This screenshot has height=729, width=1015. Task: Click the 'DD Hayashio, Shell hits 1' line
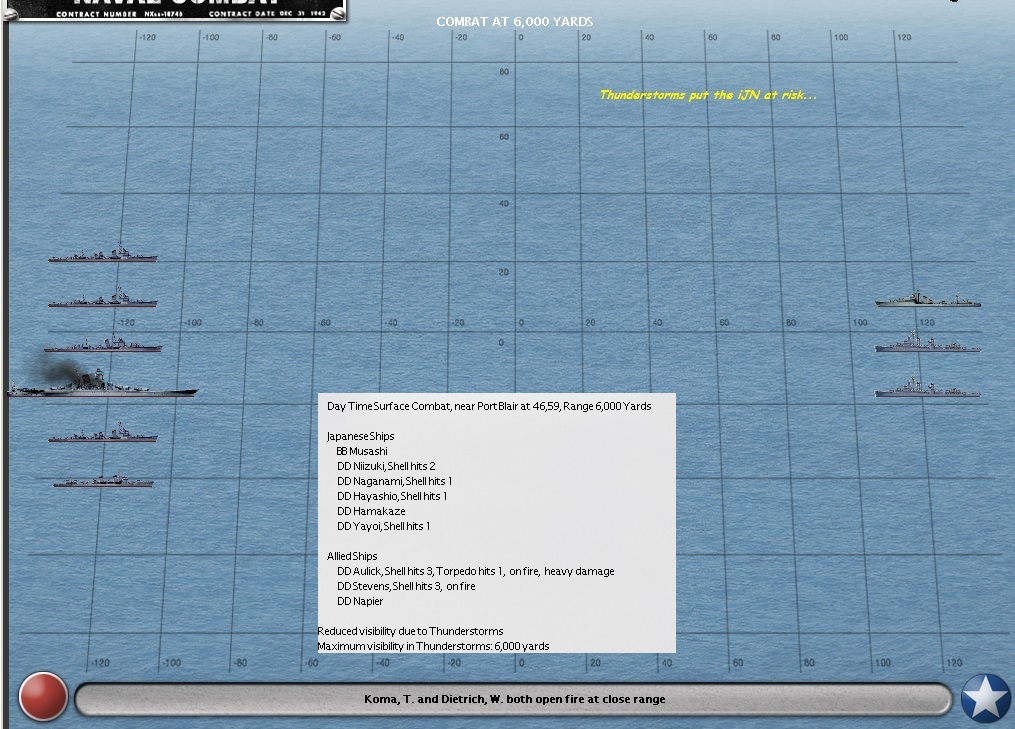[x=392, y=496]
